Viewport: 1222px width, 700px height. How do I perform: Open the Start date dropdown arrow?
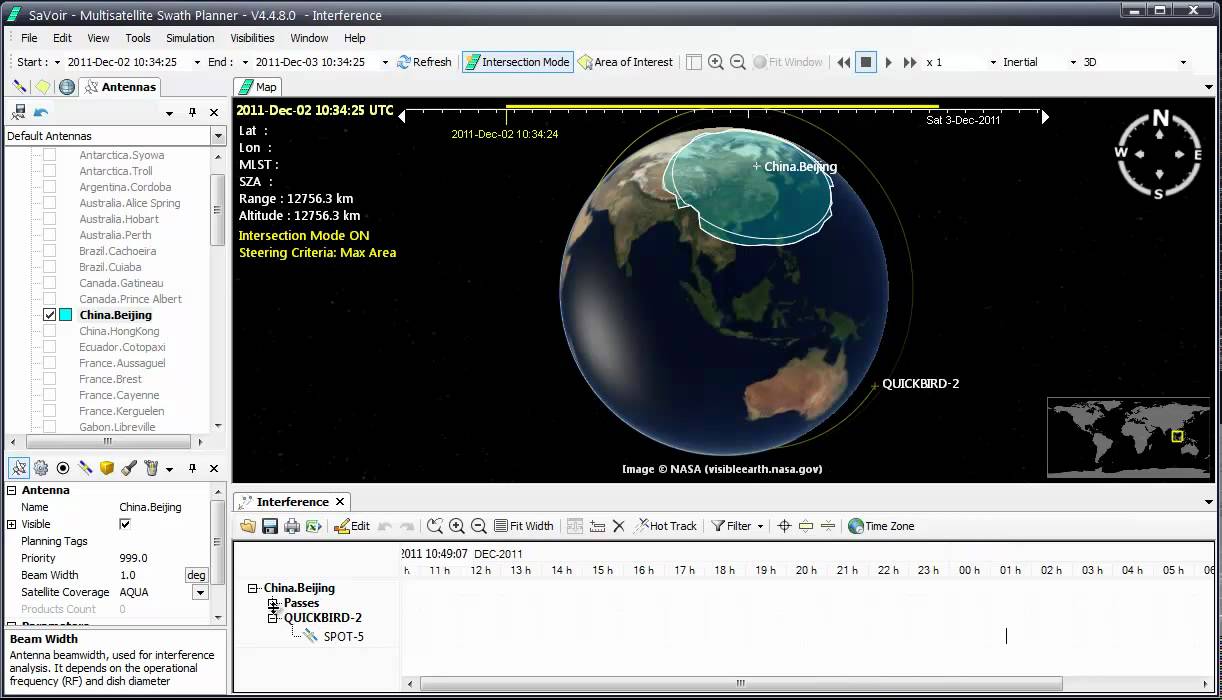[x=195, y=62]
